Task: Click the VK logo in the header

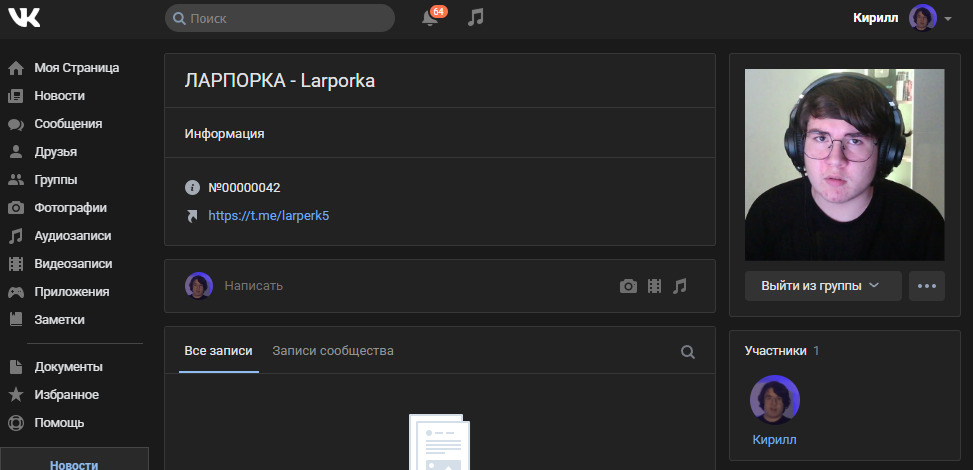Action: pos(24,17)
